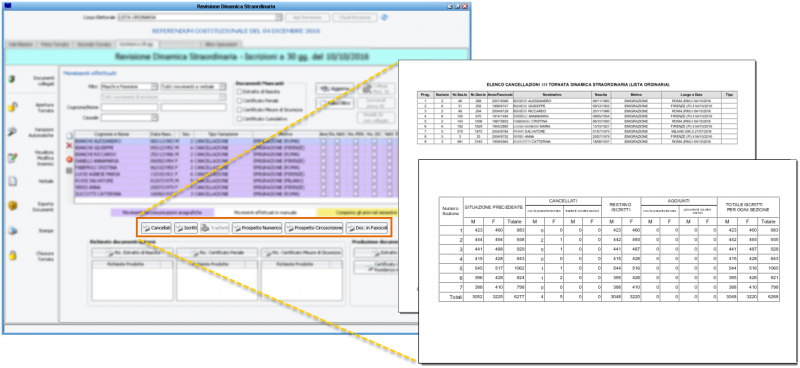Toggle first checkbox in BIANCHI GIUSEPPE row
This screenshot has width=800, height=368.
tap(323, 148)
